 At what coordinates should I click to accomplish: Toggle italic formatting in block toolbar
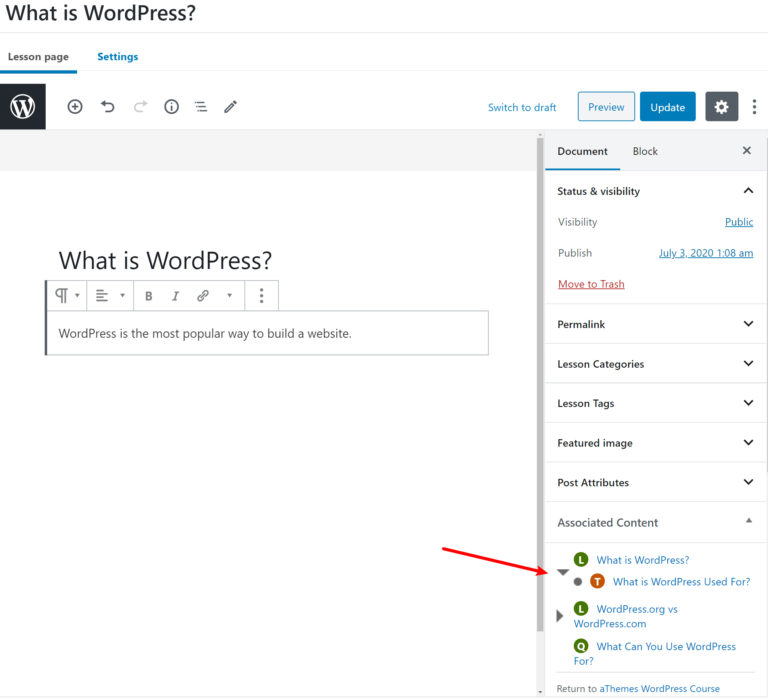pos(176,296)
